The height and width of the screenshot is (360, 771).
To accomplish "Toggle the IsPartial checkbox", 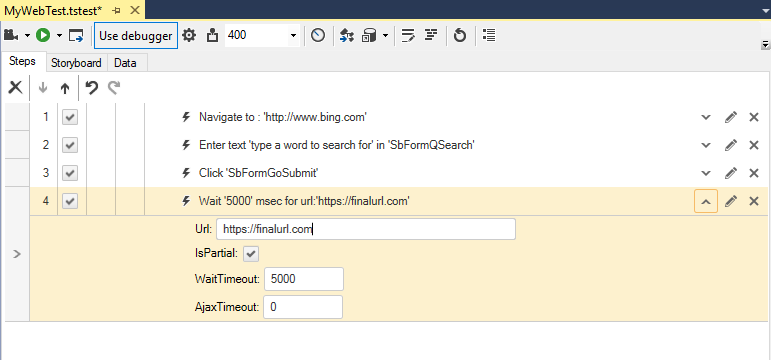I will pos(251,254).
